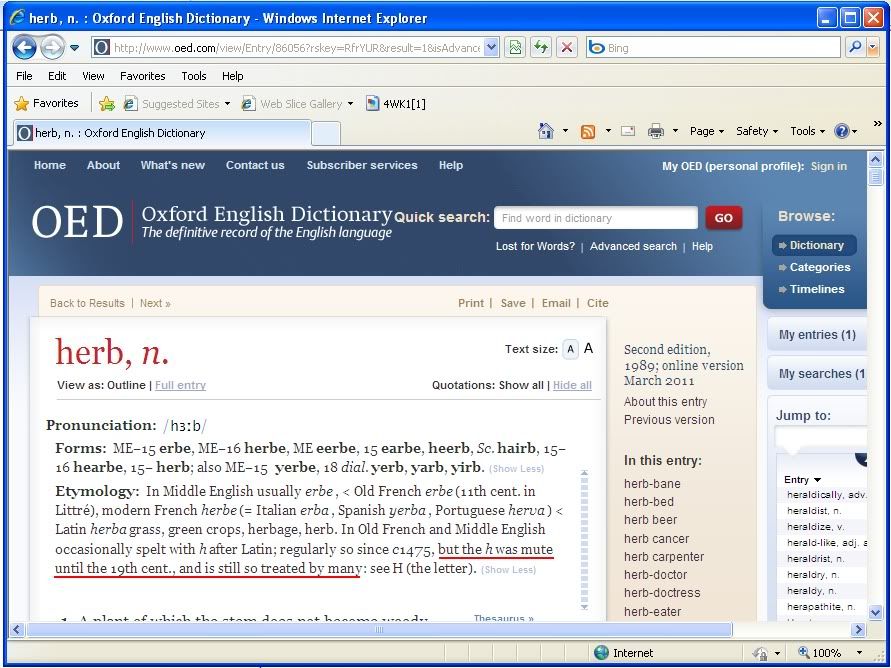Screen dimensions: 891x668
Task: Collapse Etymology section with Show Less
Action: coord(509,570)
